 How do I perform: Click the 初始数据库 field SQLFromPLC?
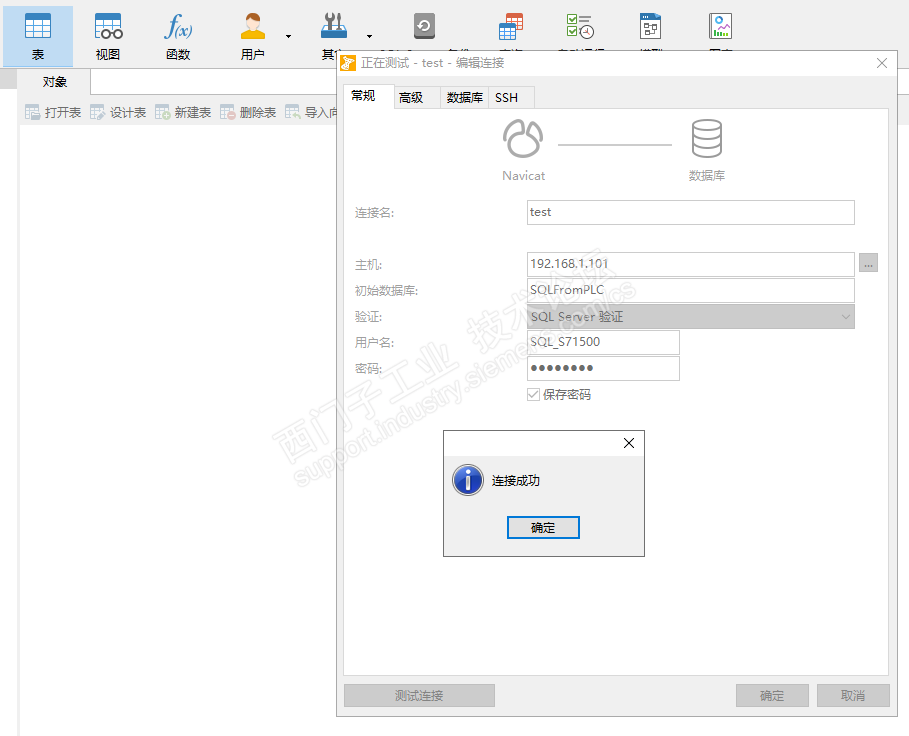(690, 290)
